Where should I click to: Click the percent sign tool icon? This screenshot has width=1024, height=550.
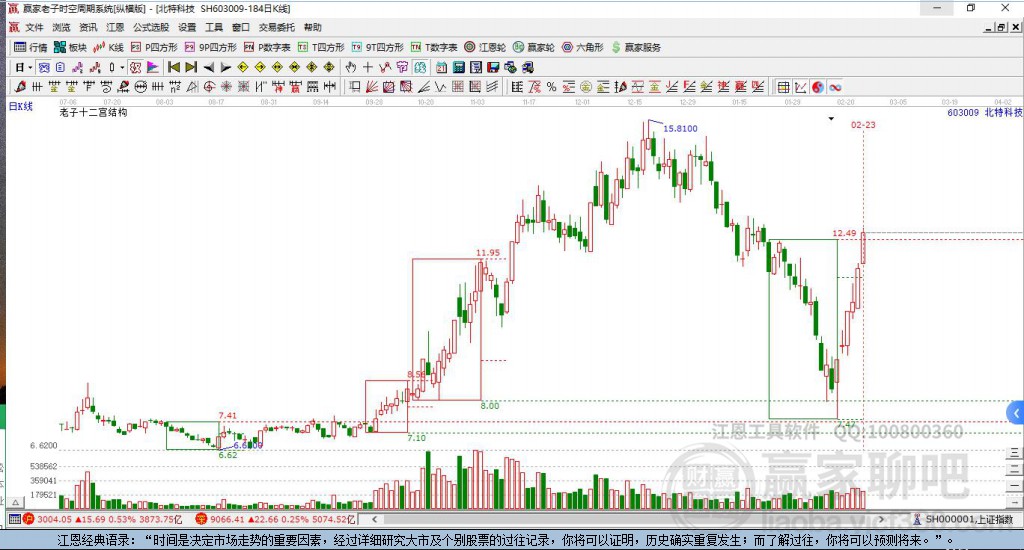[x=551, y=87]
